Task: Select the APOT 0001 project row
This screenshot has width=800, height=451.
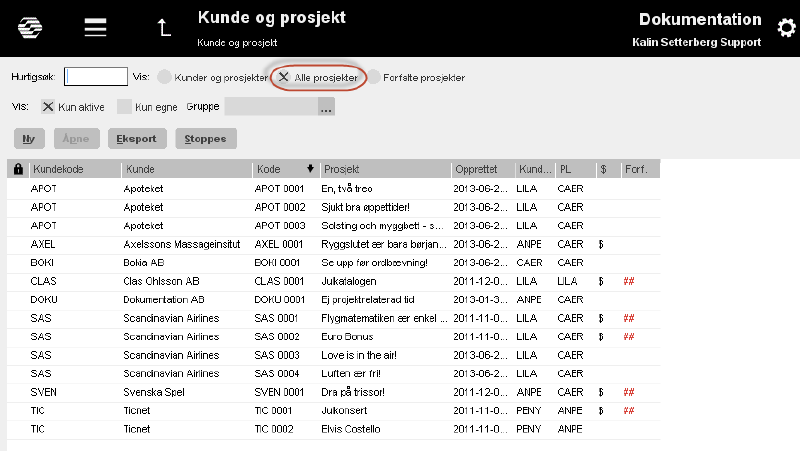Action: [334, 189]
